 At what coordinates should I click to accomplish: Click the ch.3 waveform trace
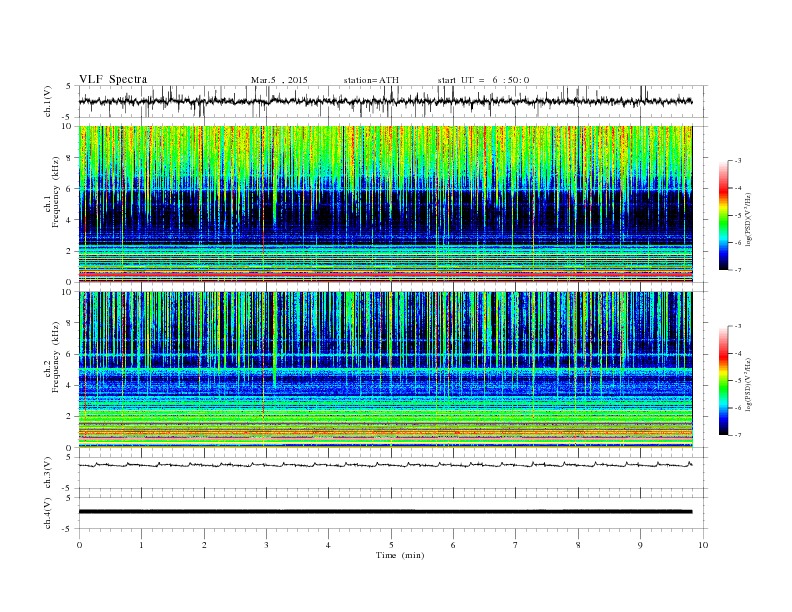pos(385,465)
